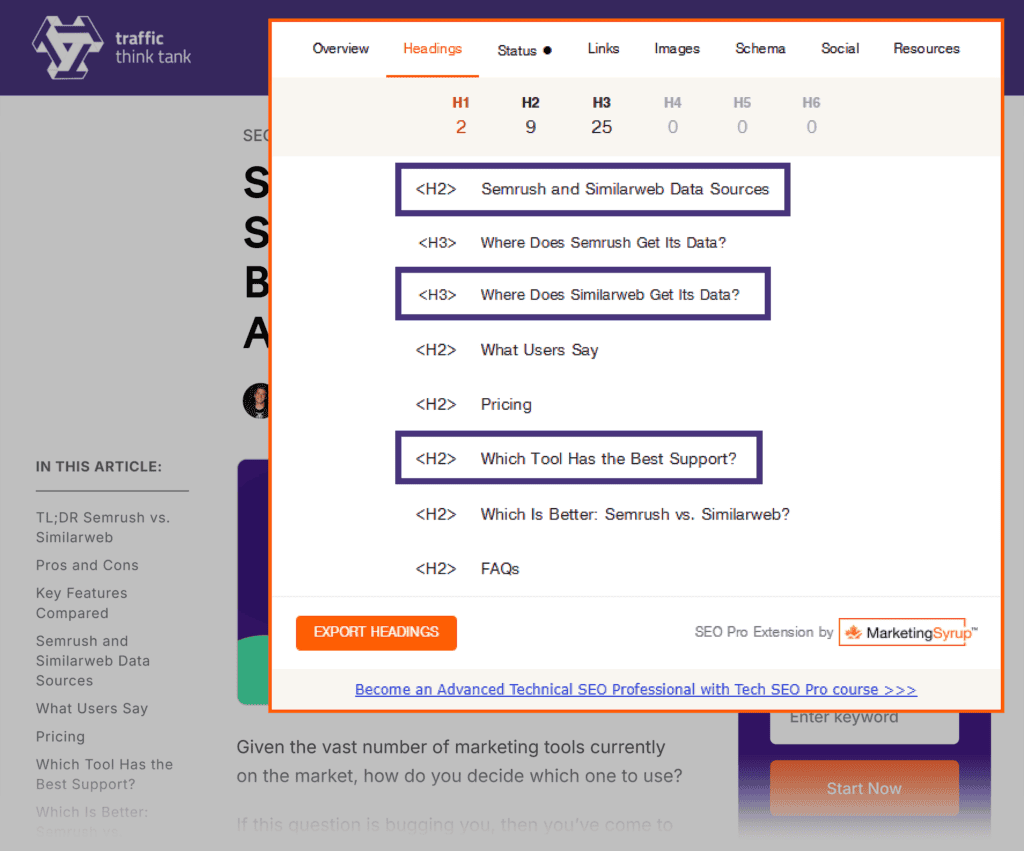Click the H1 heading count filter
Screen dimensions: 1024x851
click(461, 115)
